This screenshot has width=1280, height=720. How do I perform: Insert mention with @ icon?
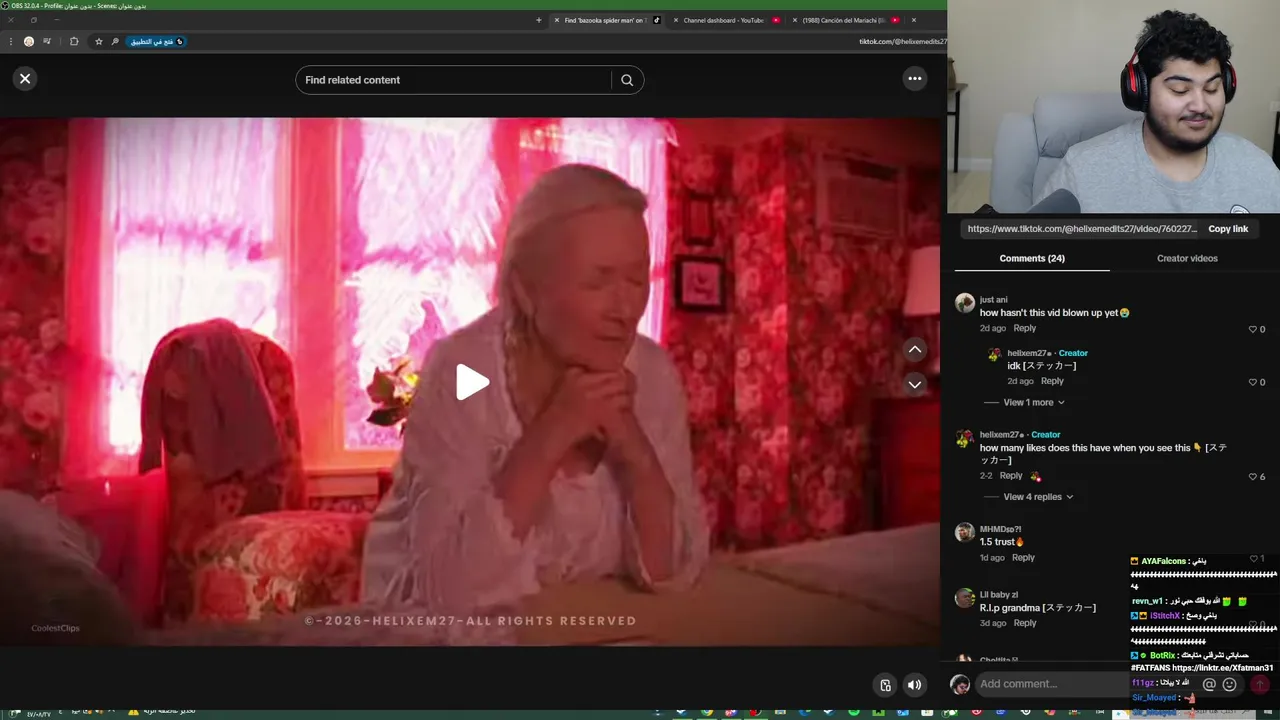1209,684
